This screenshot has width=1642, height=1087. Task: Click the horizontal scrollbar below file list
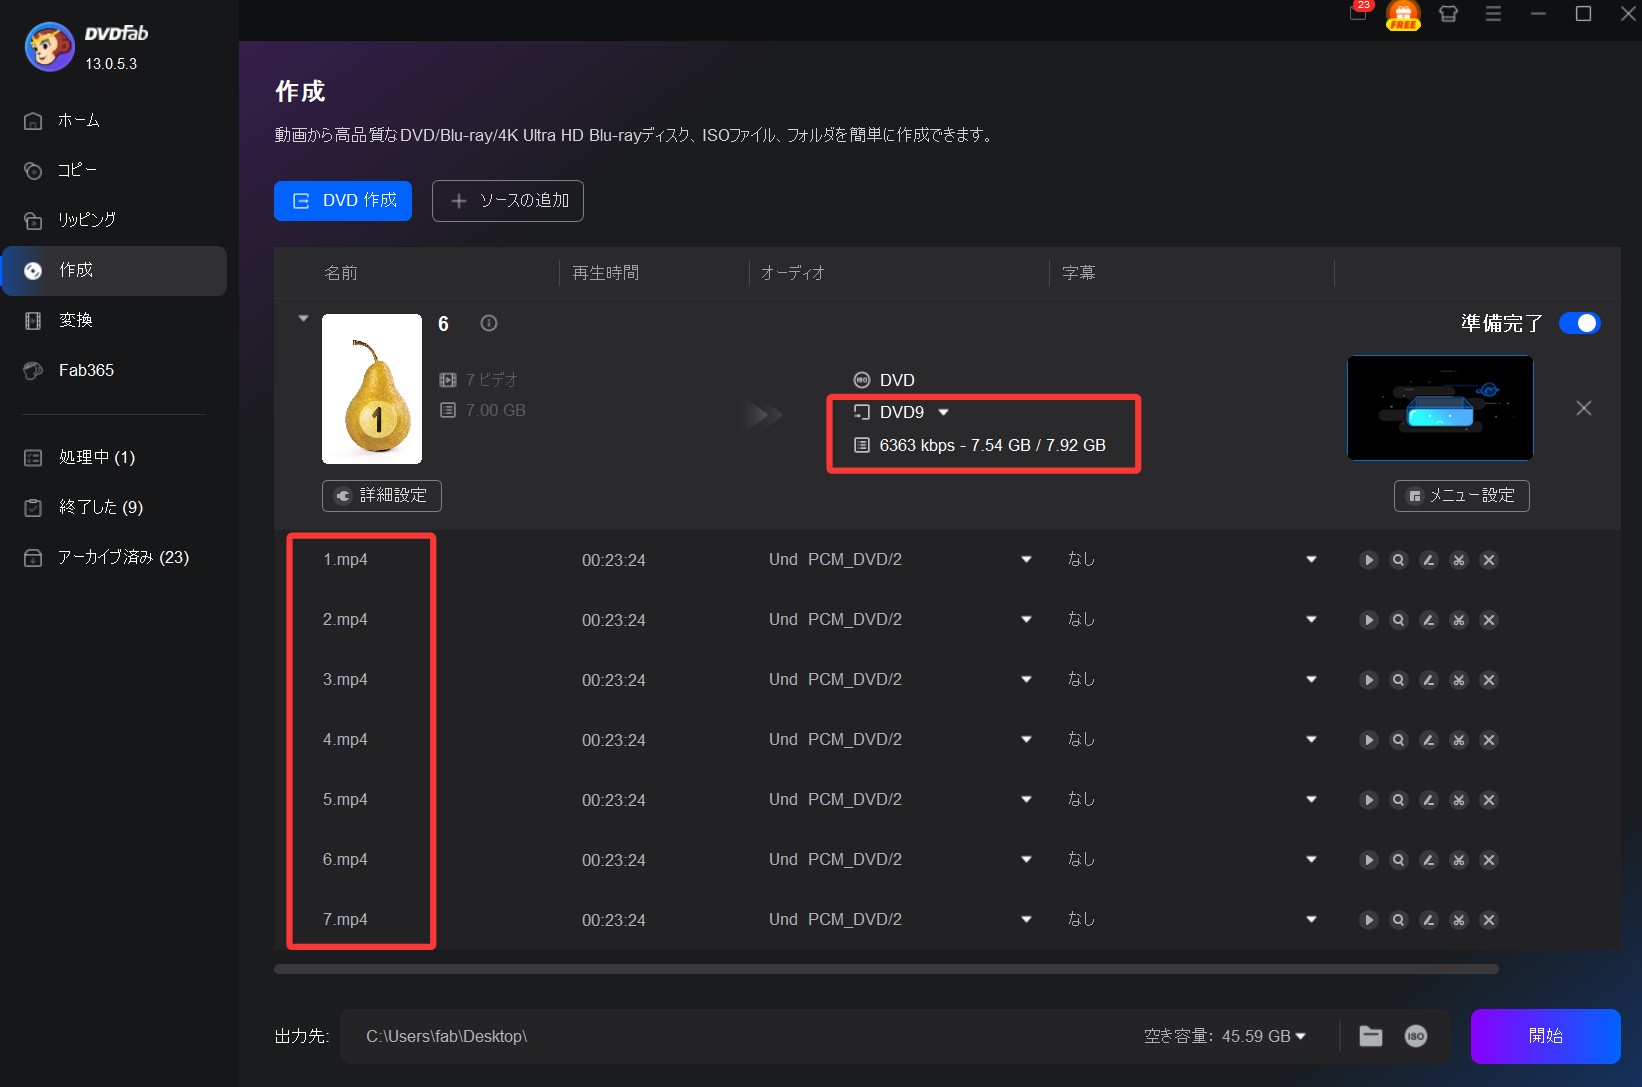tap(885, 969)
